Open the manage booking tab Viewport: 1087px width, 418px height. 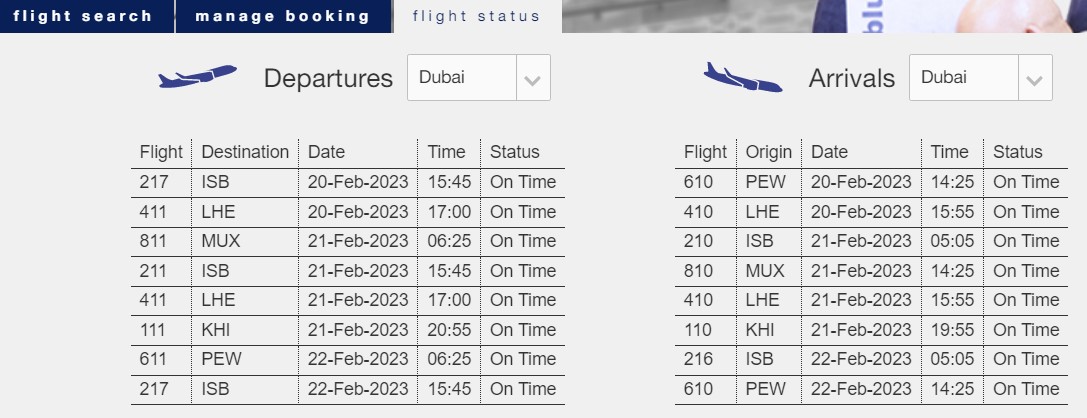tap(284, 16)
